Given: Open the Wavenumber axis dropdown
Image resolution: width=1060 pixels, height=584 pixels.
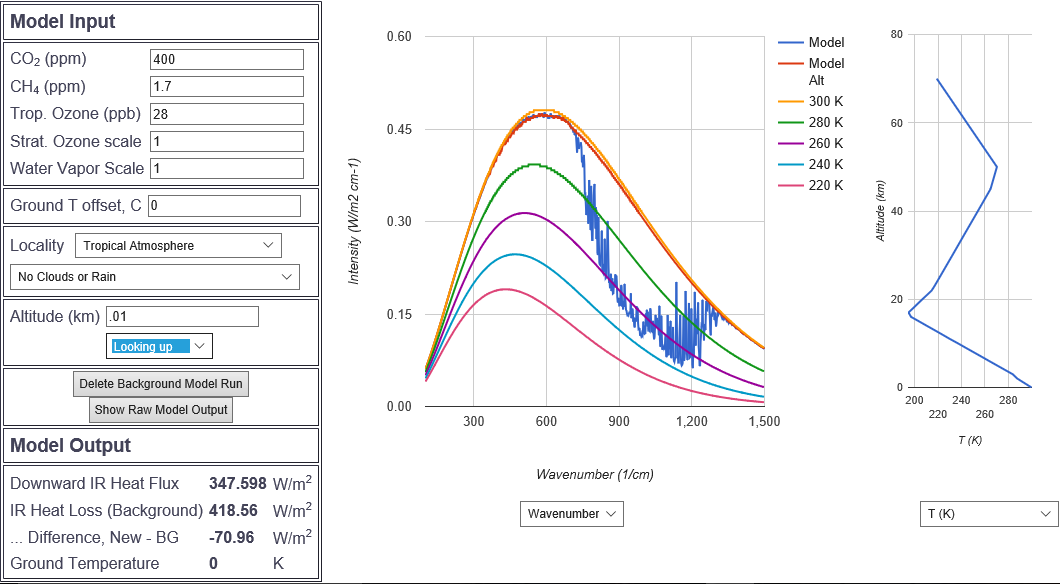Looking at the screenshot, I should pos(572,514).
